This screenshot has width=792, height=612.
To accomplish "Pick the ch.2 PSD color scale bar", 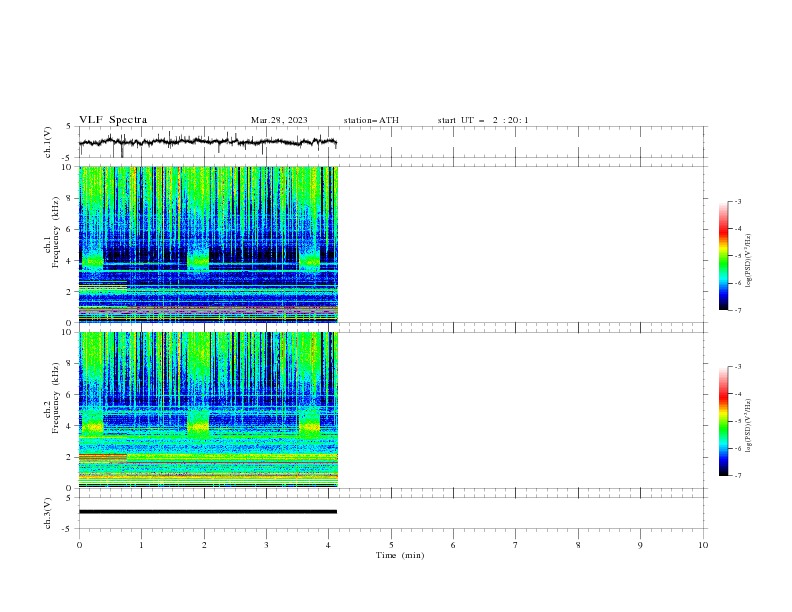I will click(723, 421).
